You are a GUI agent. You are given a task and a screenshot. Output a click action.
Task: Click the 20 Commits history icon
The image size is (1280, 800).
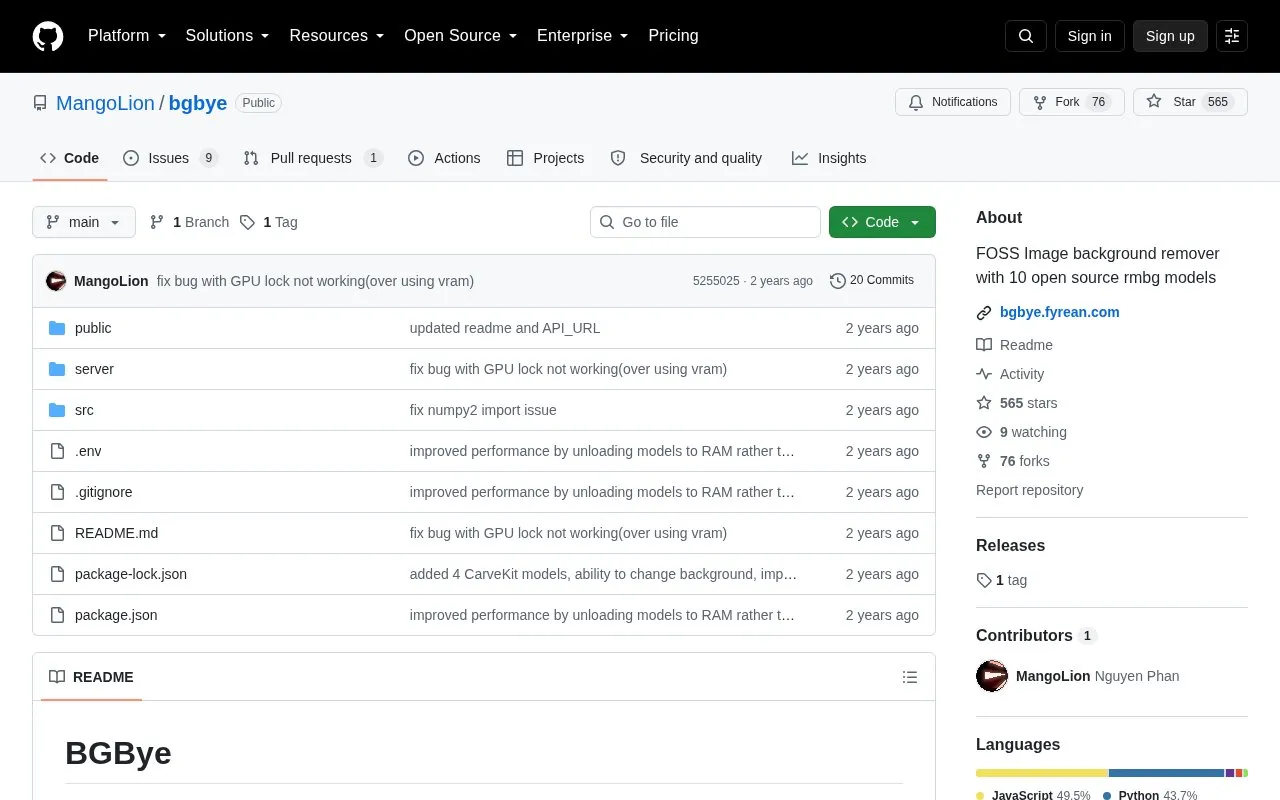(x=838, y=281)
